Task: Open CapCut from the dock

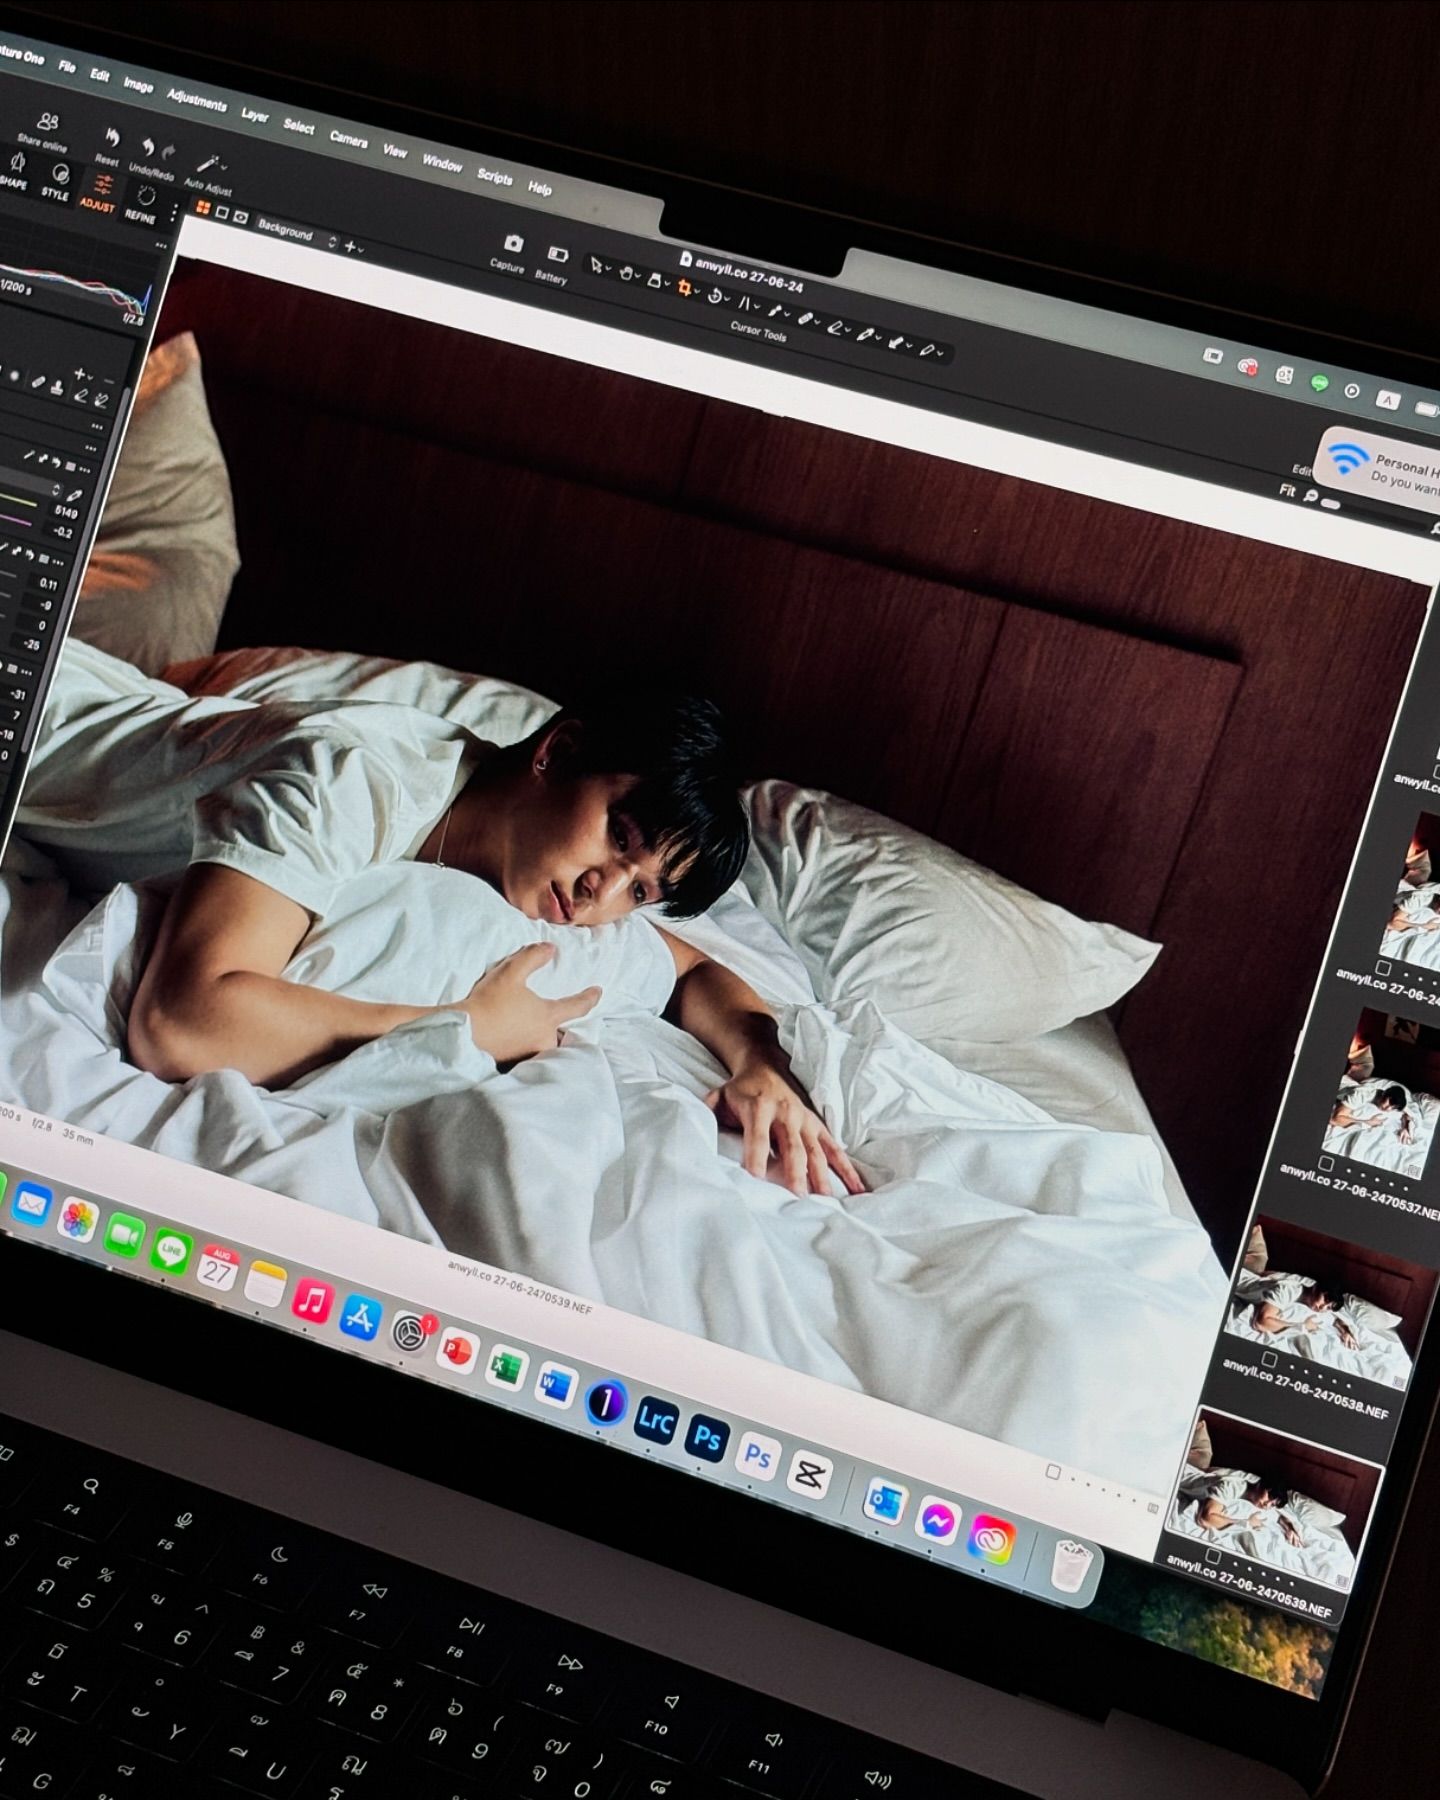Action: [x=808, y=1474]
